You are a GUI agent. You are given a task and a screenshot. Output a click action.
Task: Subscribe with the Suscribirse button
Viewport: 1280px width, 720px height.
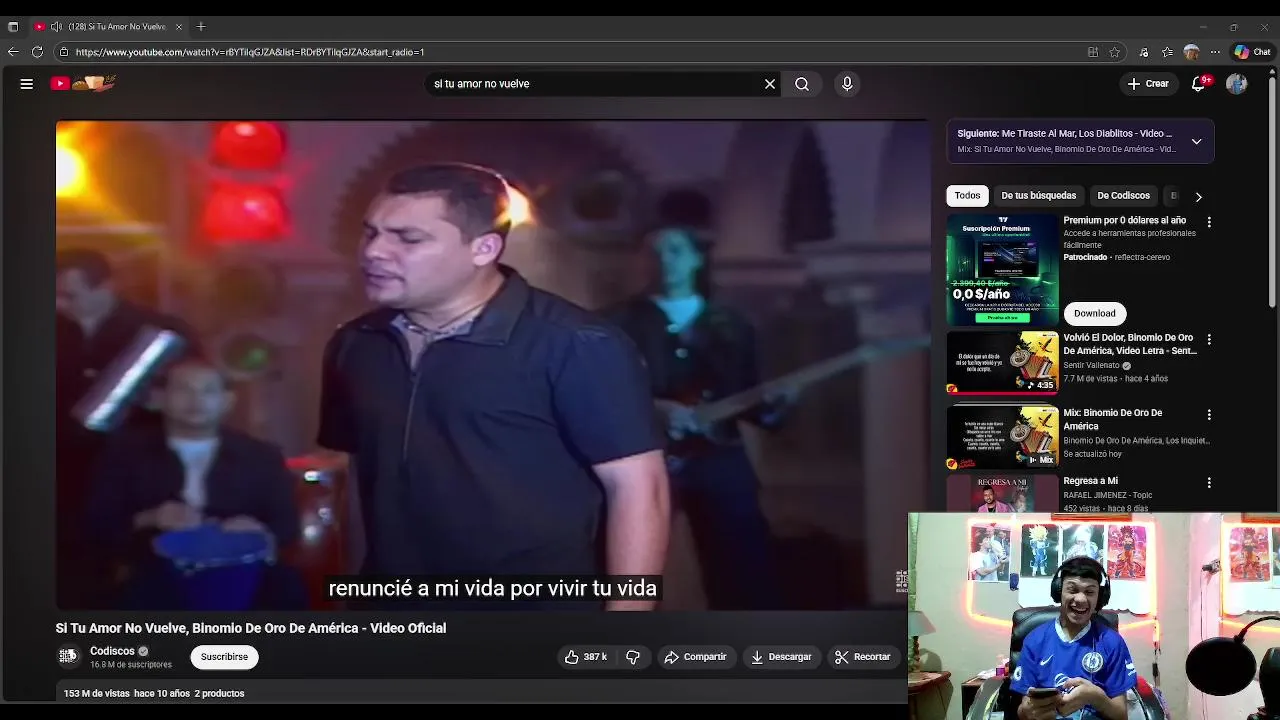[x=224, y=657]
